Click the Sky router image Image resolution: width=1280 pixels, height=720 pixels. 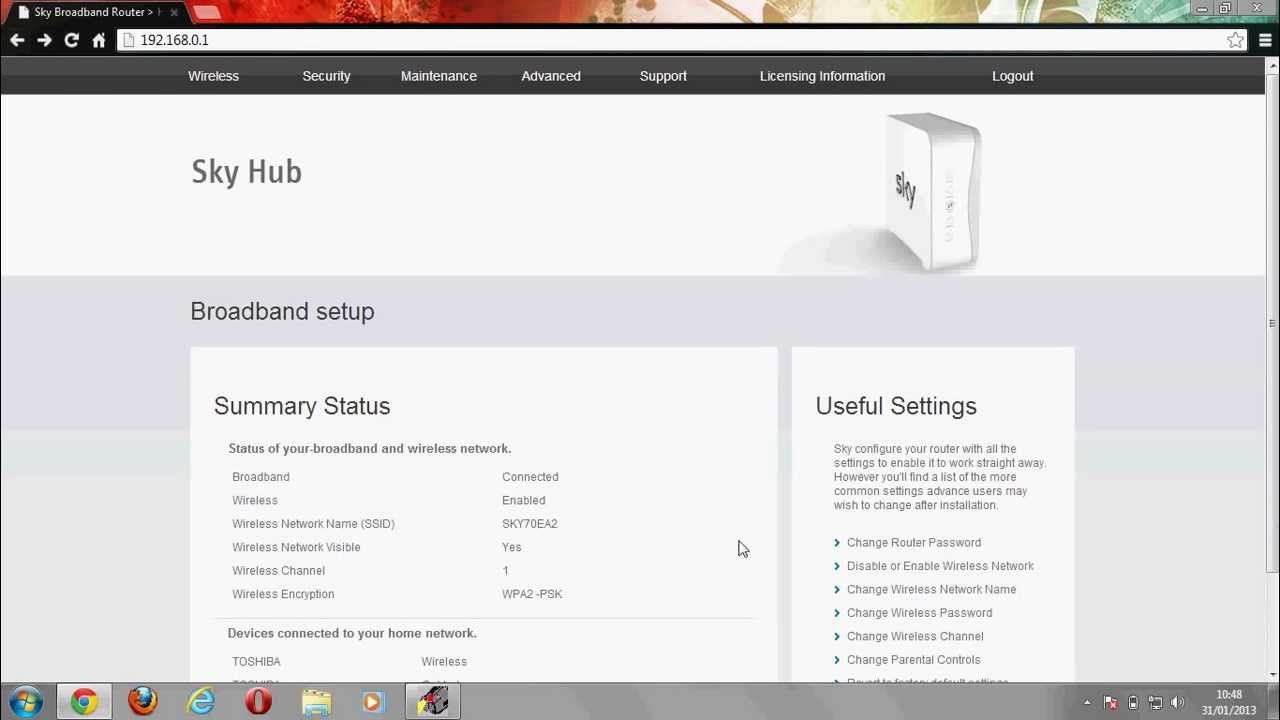coord(932,191)
